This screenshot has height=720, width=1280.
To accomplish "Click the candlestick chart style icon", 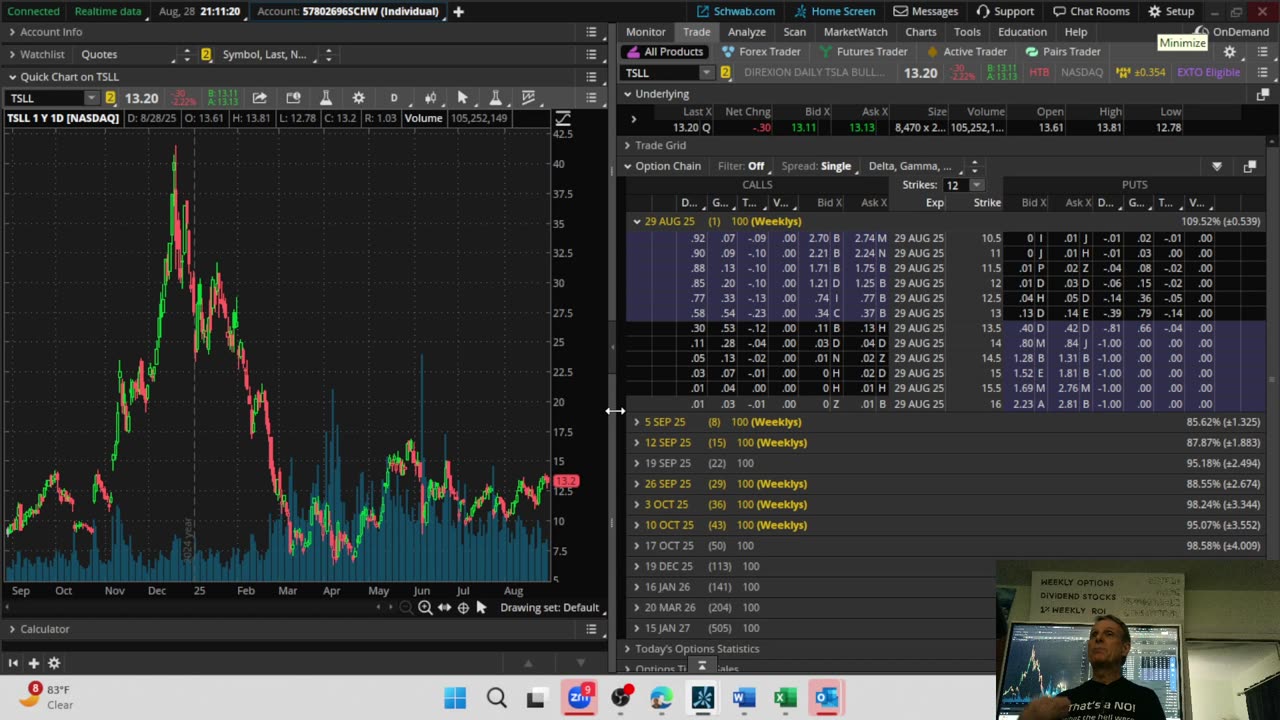I will (x=430, y=98).
